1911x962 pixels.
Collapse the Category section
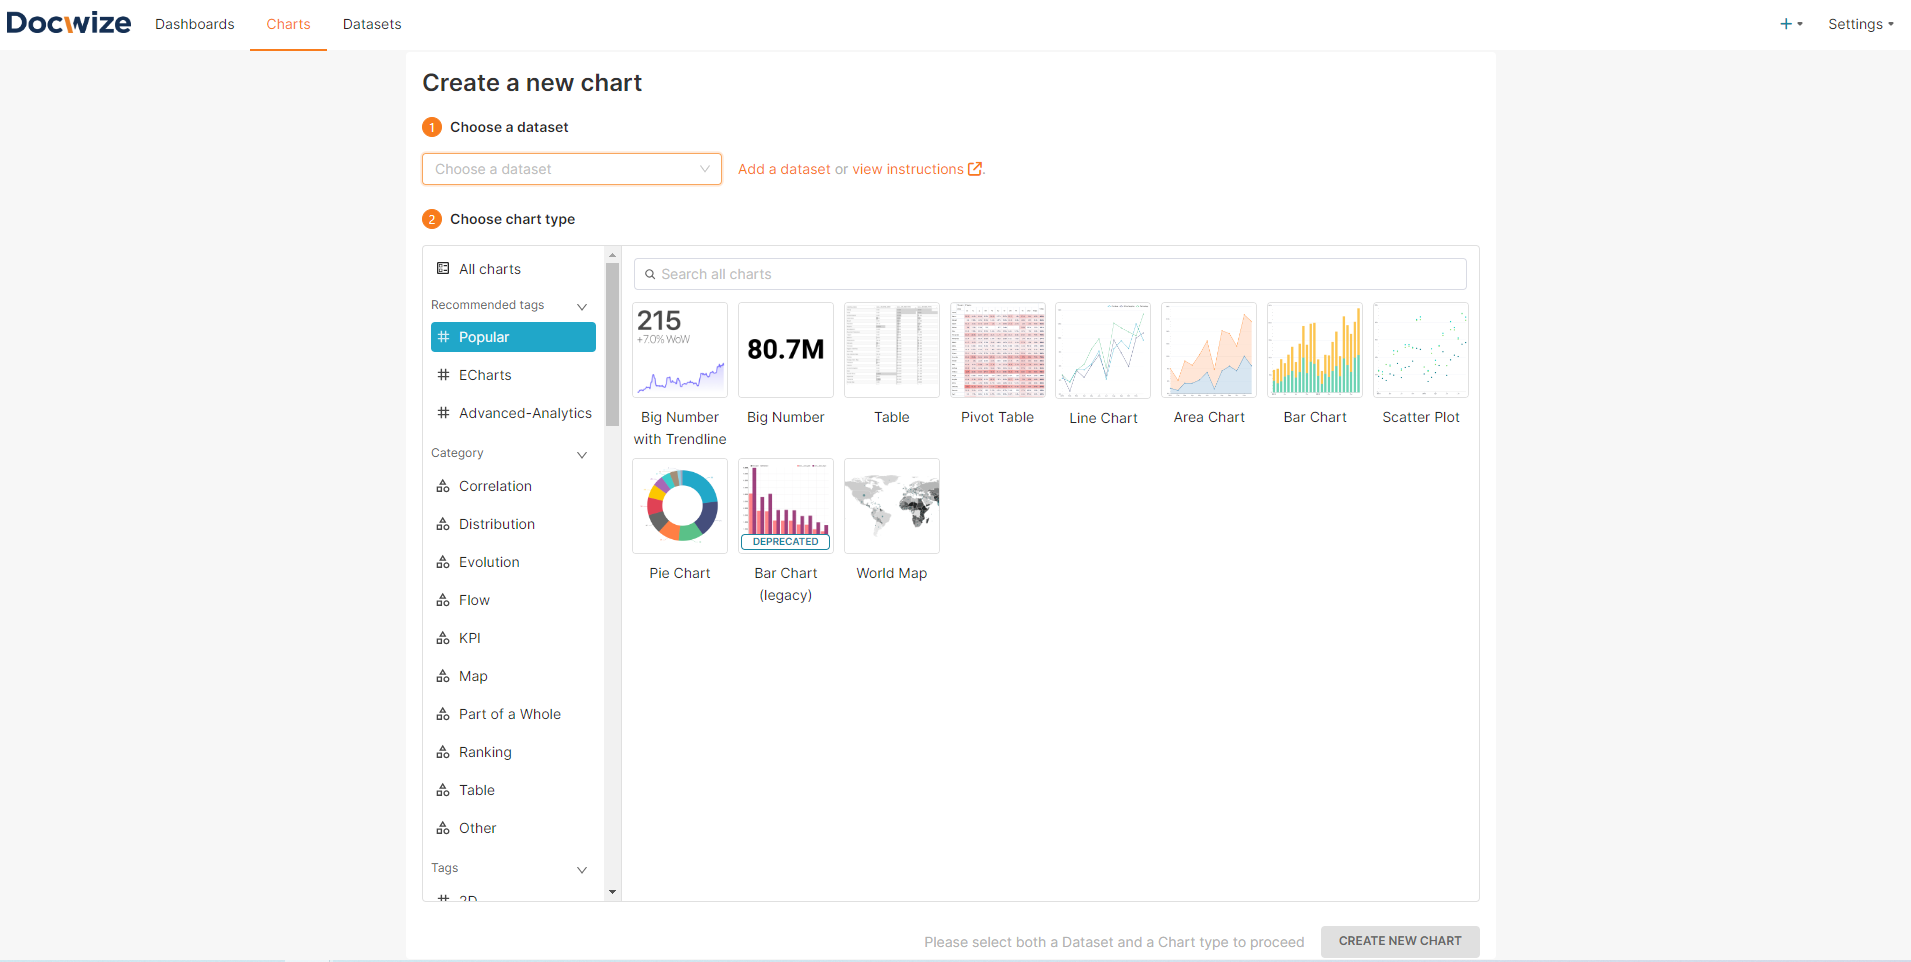582,454
